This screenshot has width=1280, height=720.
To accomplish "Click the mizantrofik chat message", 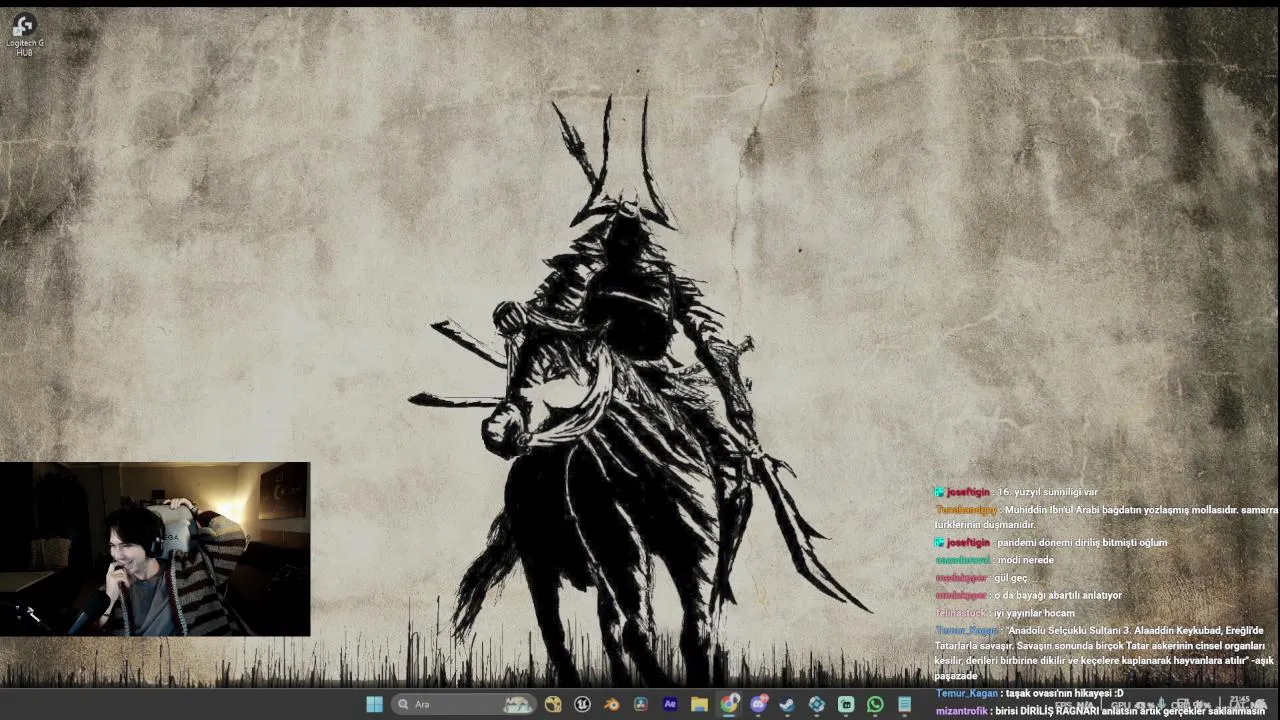I will [x=1100, y=711].
